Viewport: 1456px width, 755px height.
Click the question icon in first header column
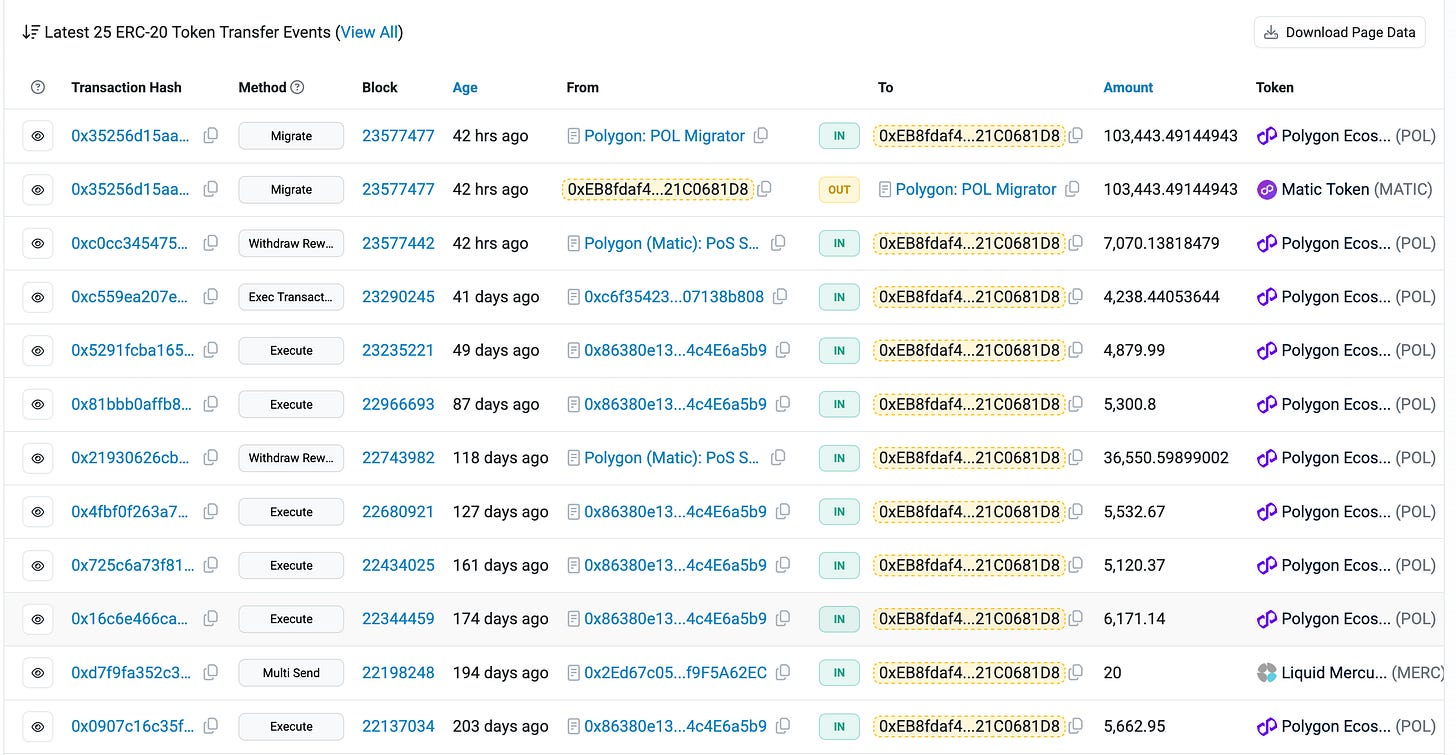pos(38,87)
